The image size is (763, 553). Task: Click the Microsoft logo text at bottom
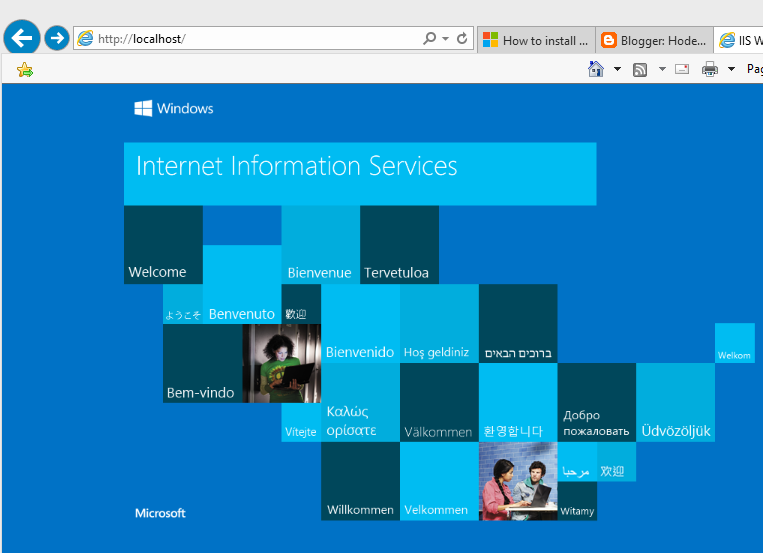(160, 513)
